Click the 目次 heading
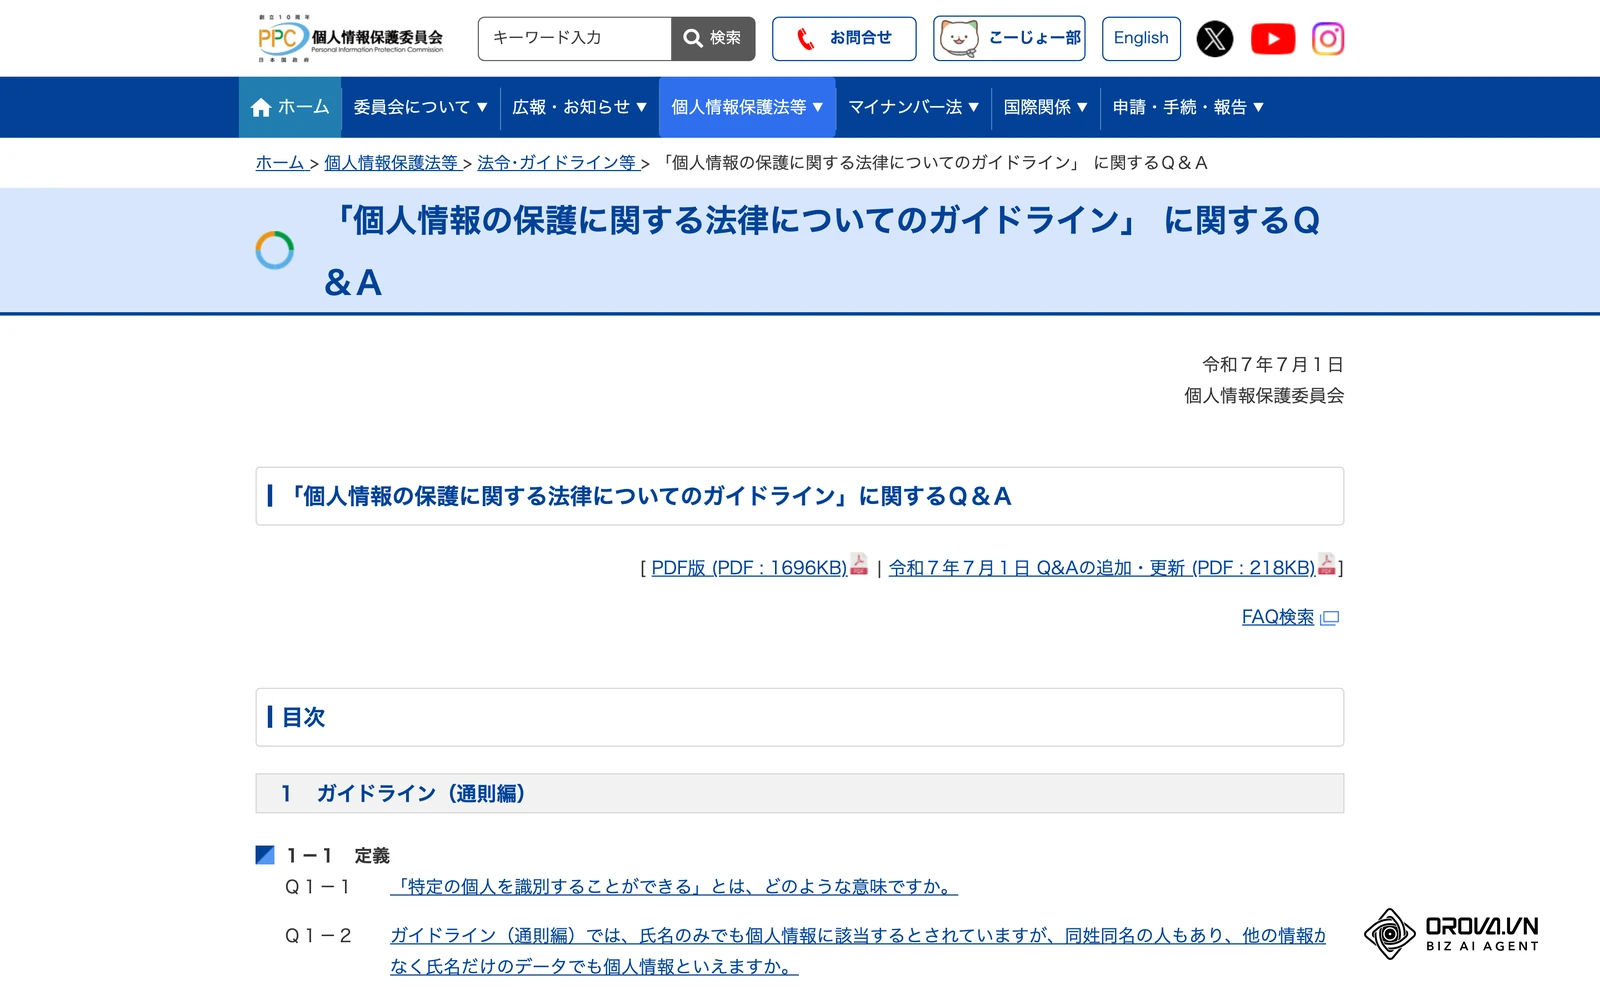1600x1000 pixels. click(799, 717)
